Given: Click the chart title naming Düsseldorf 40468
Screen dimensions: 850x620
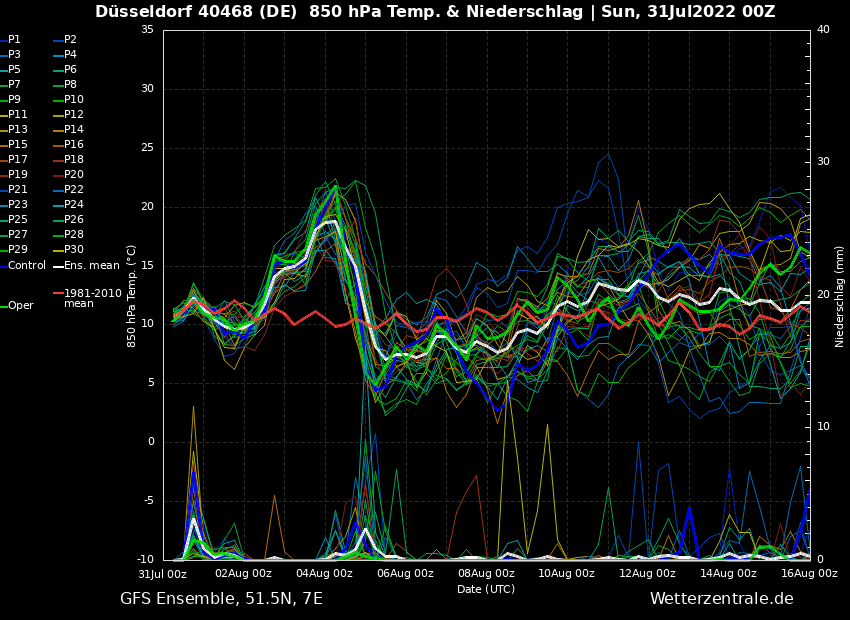Looking at the screenshot, I should 435,12.
